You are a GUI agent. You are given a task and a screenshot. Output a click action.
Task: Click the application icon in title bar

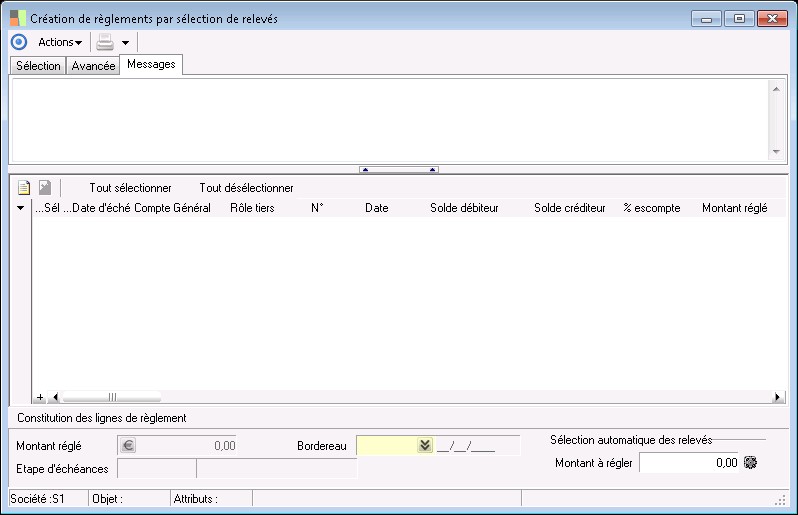18,18
